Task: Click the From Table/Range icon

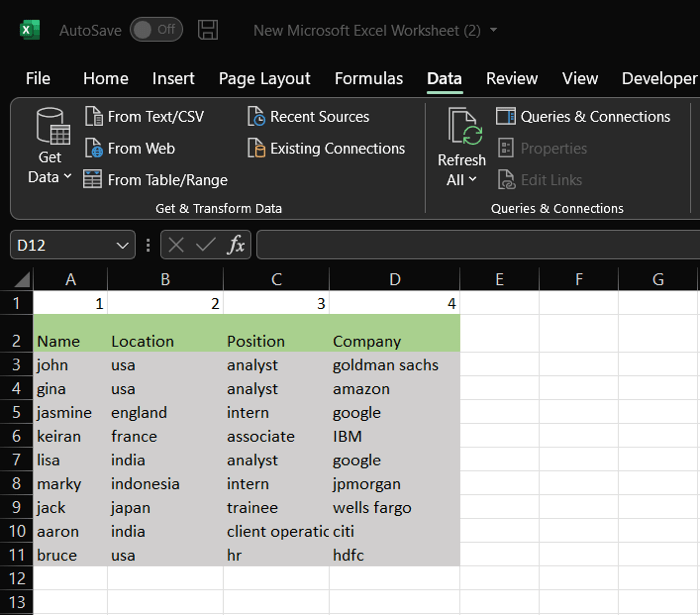Action: [92, 179]
